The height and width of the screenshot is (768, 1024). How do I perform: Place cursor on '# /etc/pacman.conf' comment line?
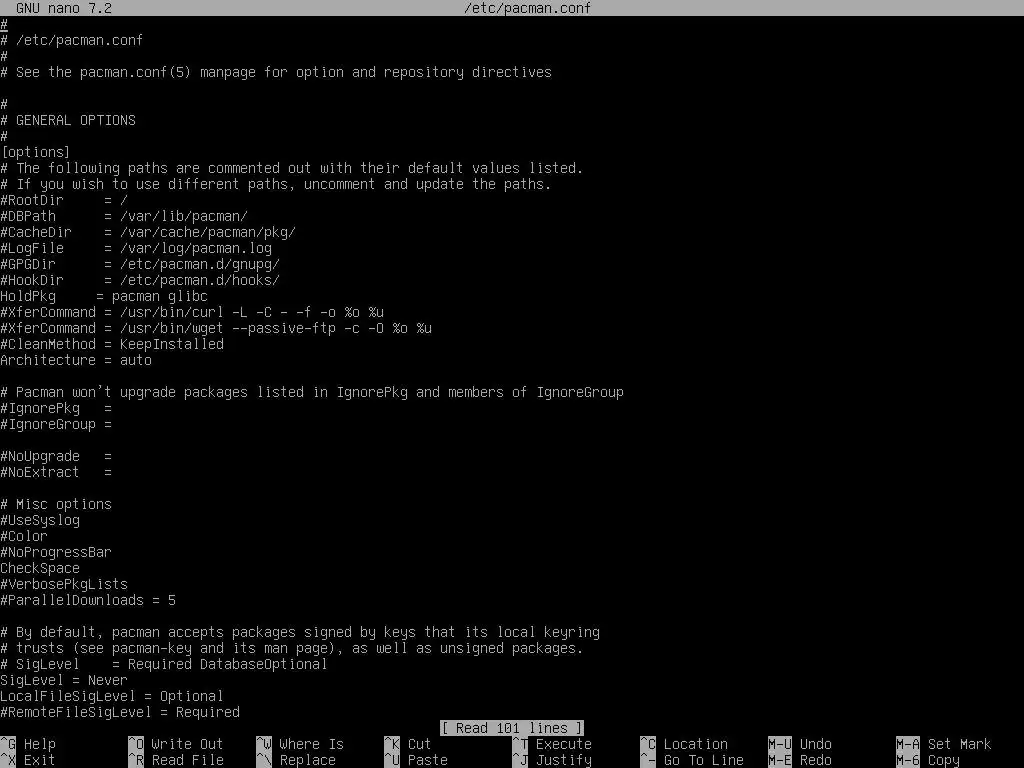(x=72, y=40)
